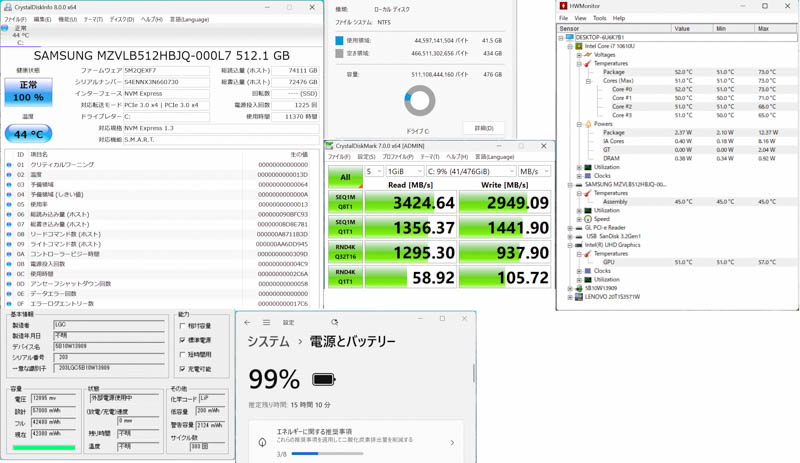Click the SAMSUNG MZVLB512HBJQ drive icon in HWMonitor
Viewport: 800px width, 463px height.
pos(579,184)
